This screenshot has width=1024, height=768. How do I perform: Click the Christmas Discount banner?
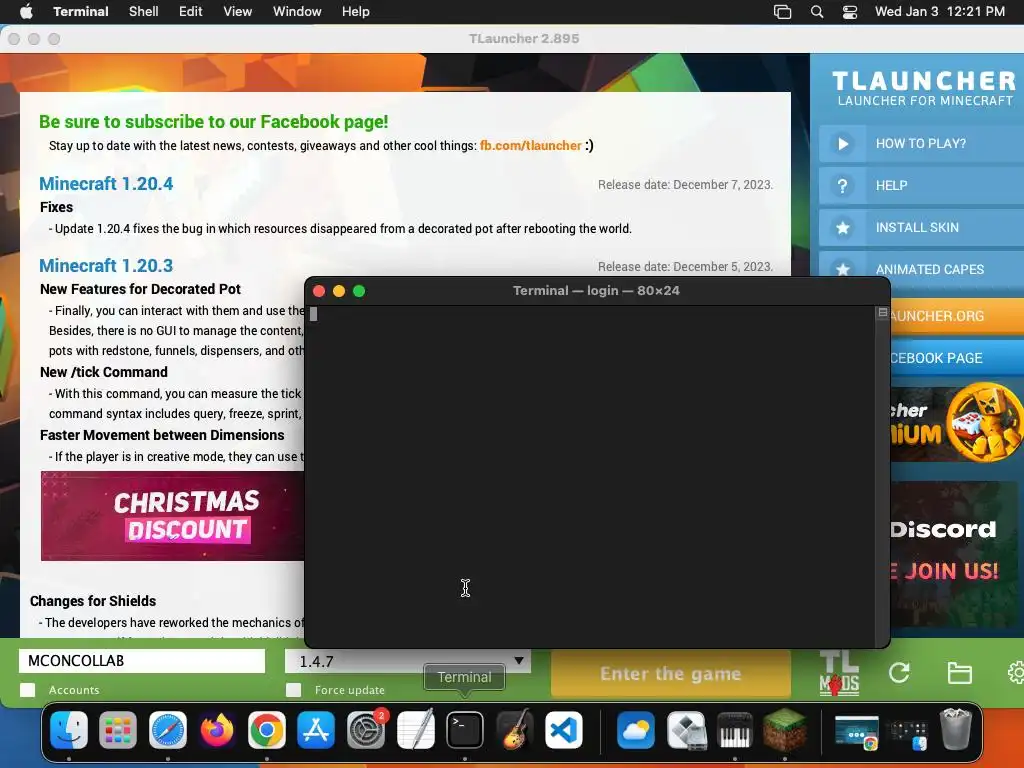(173, 516)
